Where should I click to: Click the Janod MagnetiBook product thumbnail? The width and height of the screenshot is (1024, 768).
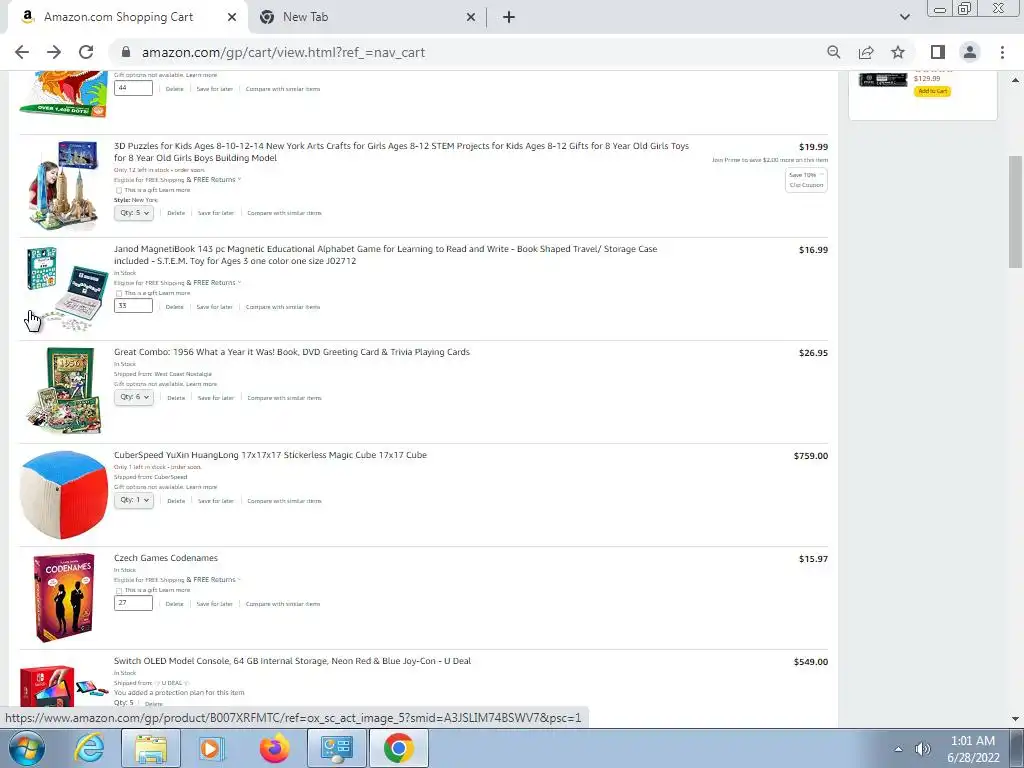[x=67, y=289]
